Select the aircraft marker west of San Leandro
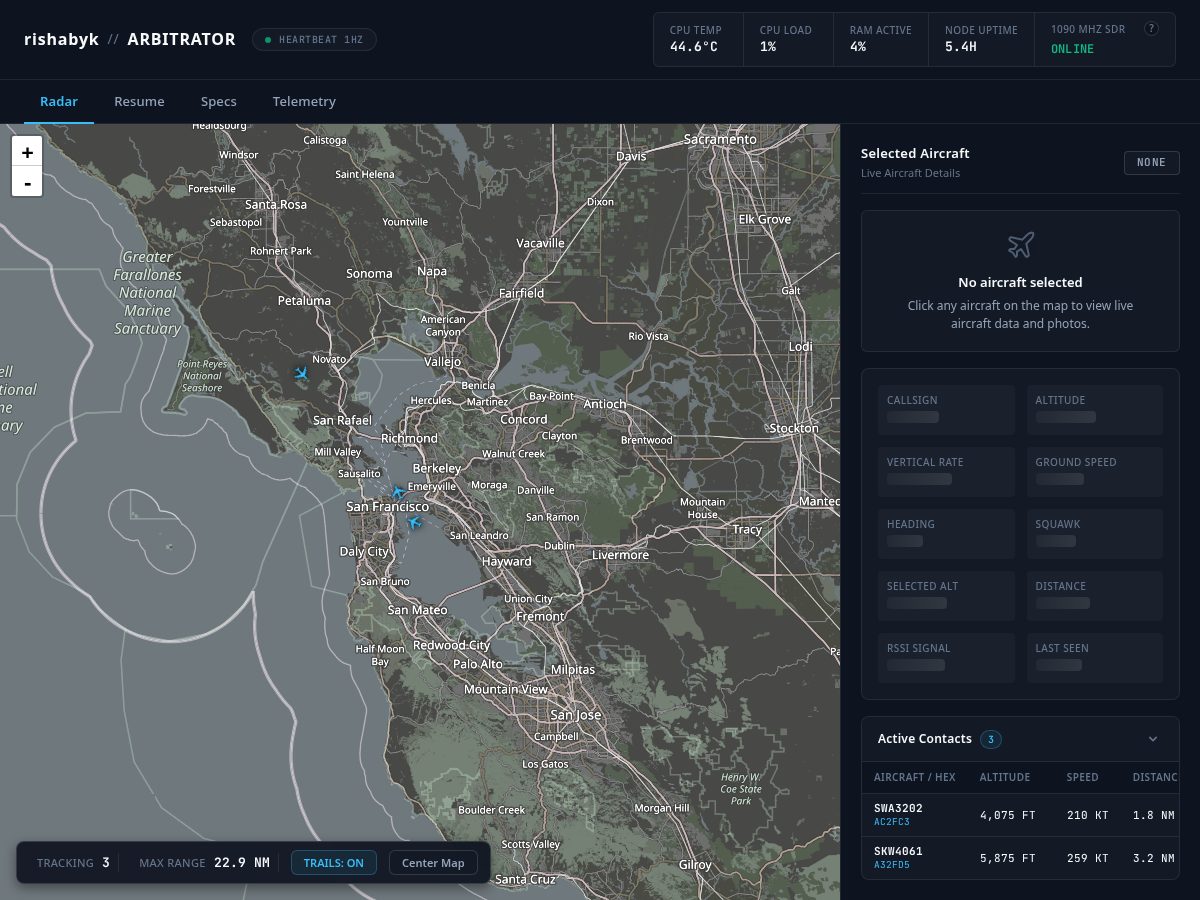Image resolution: width=1200 pixels, height=900 pixels. tap(414, 522)
